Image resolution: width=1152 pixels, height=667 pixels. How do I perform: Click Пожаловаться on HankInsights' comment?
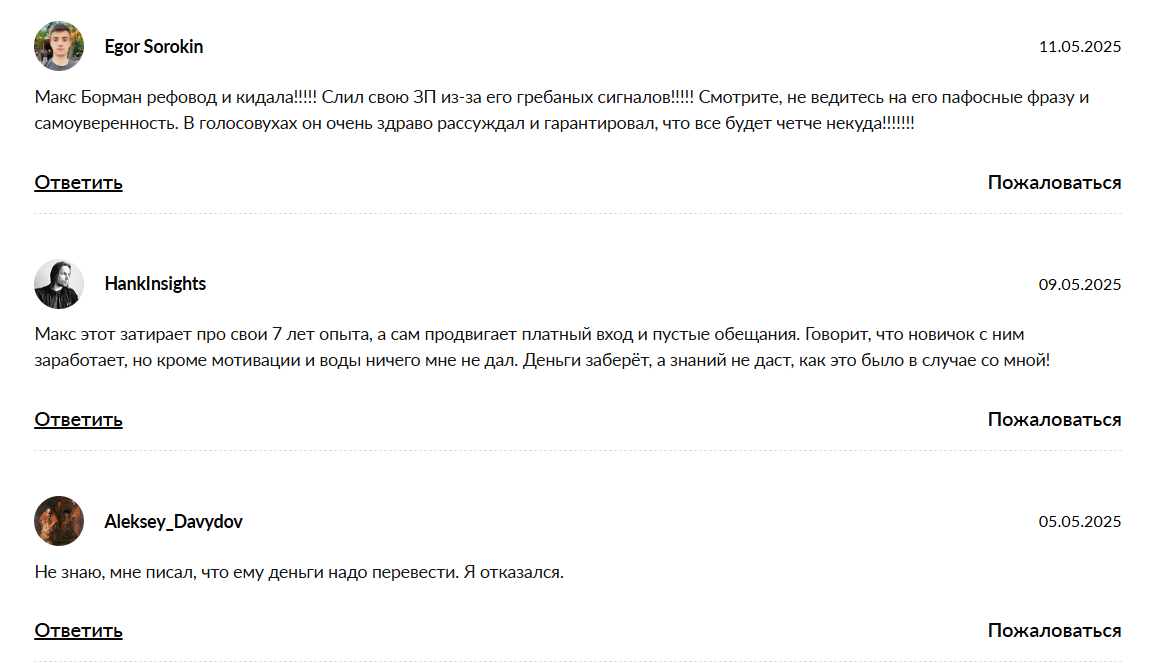click(x=1054, y=419)
